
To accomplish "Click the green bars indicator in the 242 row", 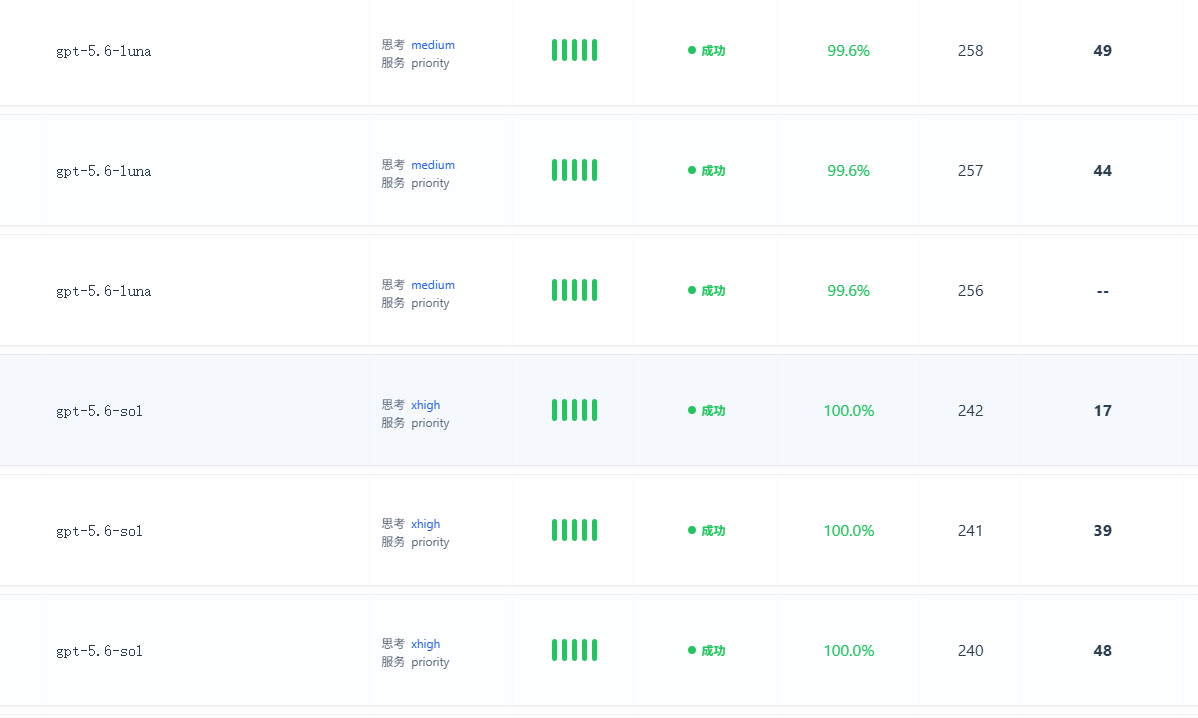I will (575, 410).
